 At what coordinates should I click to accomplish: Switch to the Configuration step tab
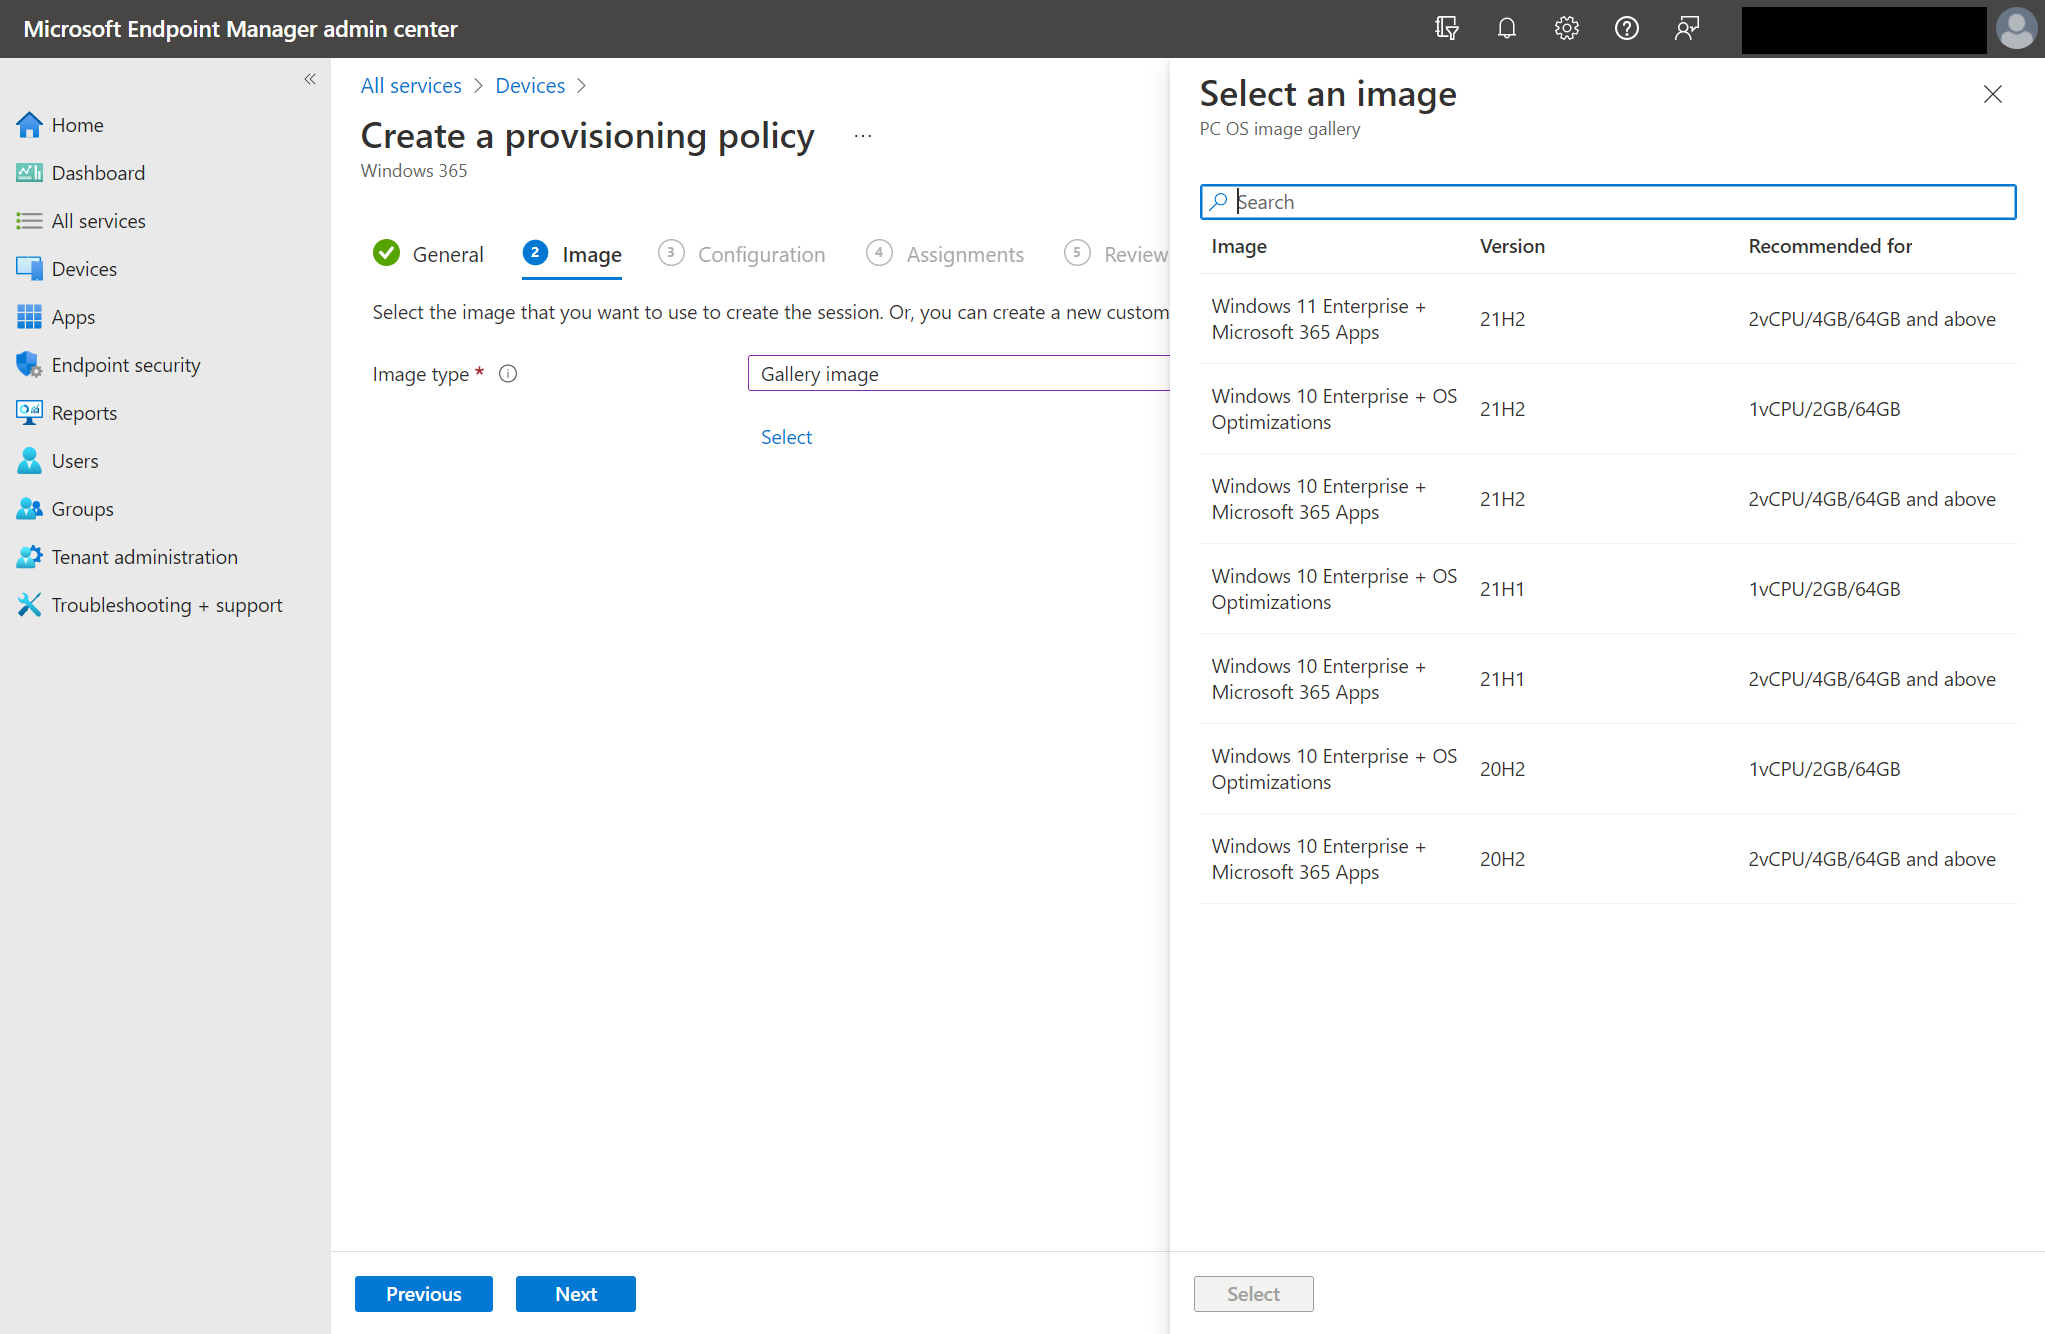coord(742,254)
